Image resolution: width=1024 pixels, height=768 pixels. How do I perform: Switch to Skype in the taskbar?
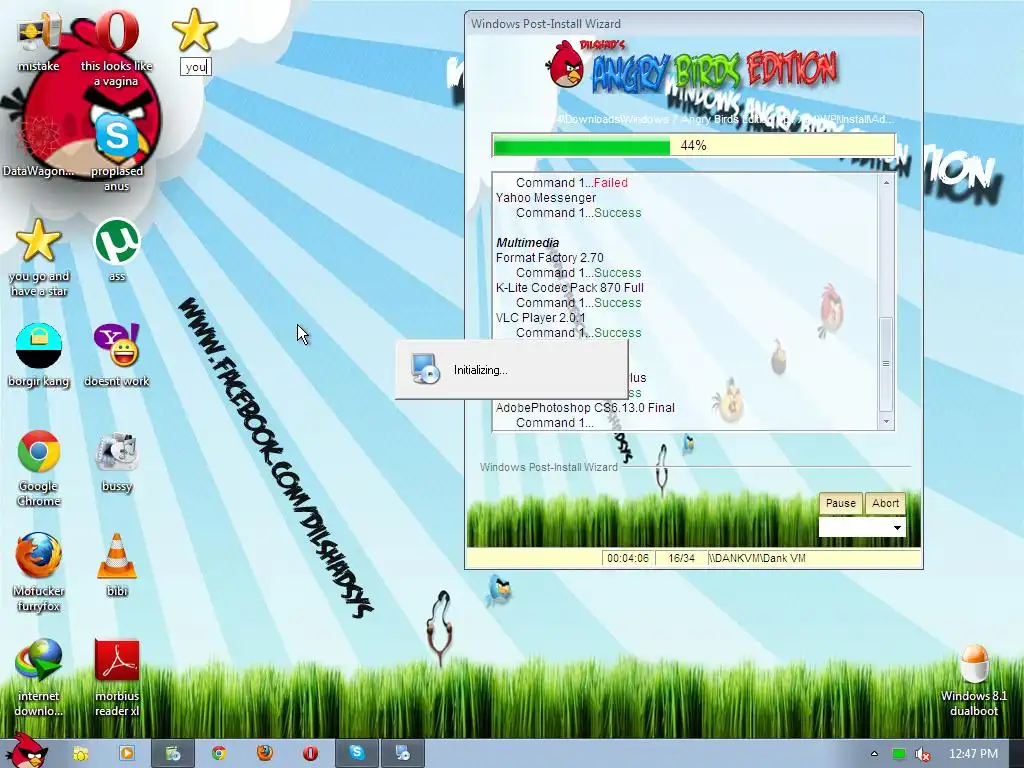click(x=357, y=754)
